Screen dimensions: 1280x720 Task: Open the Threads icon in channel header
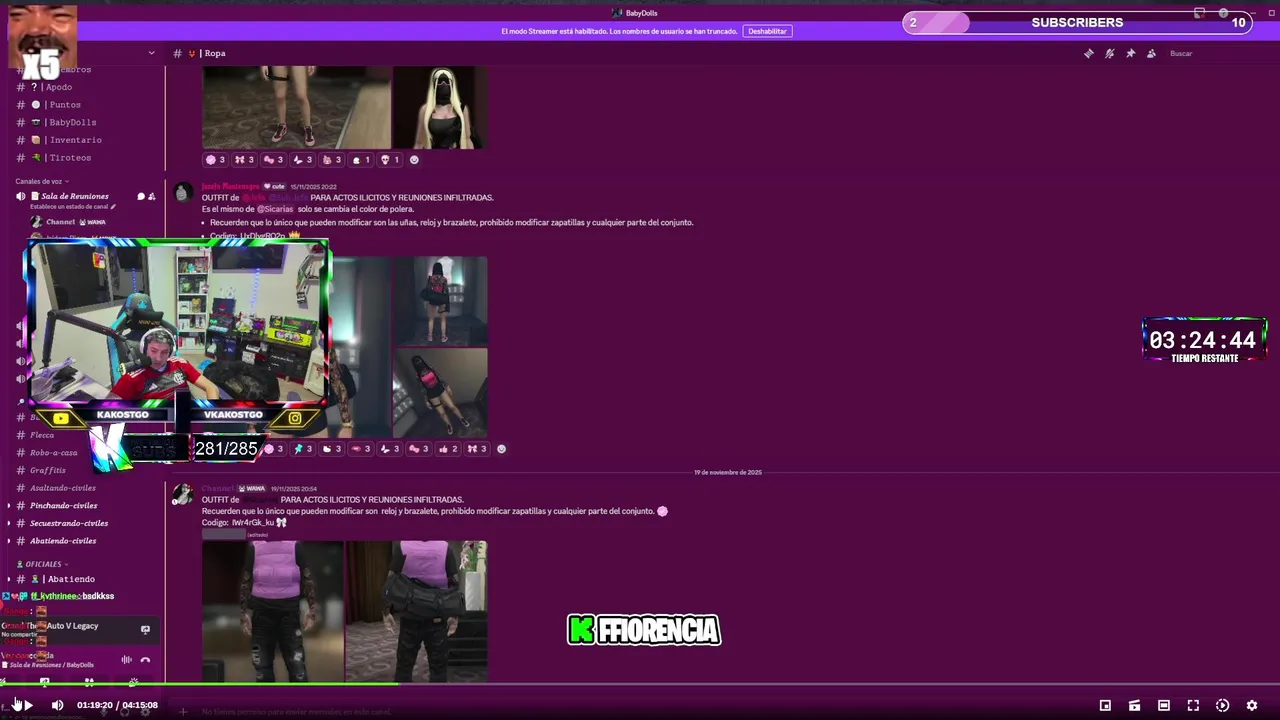1089,53
